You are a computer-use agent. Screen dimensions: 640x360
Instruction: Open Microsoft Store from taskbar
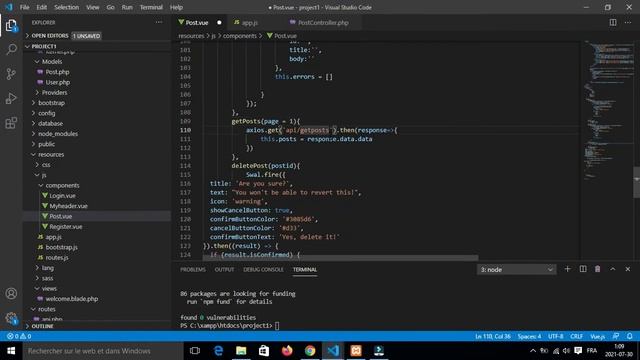click(264, 351)
